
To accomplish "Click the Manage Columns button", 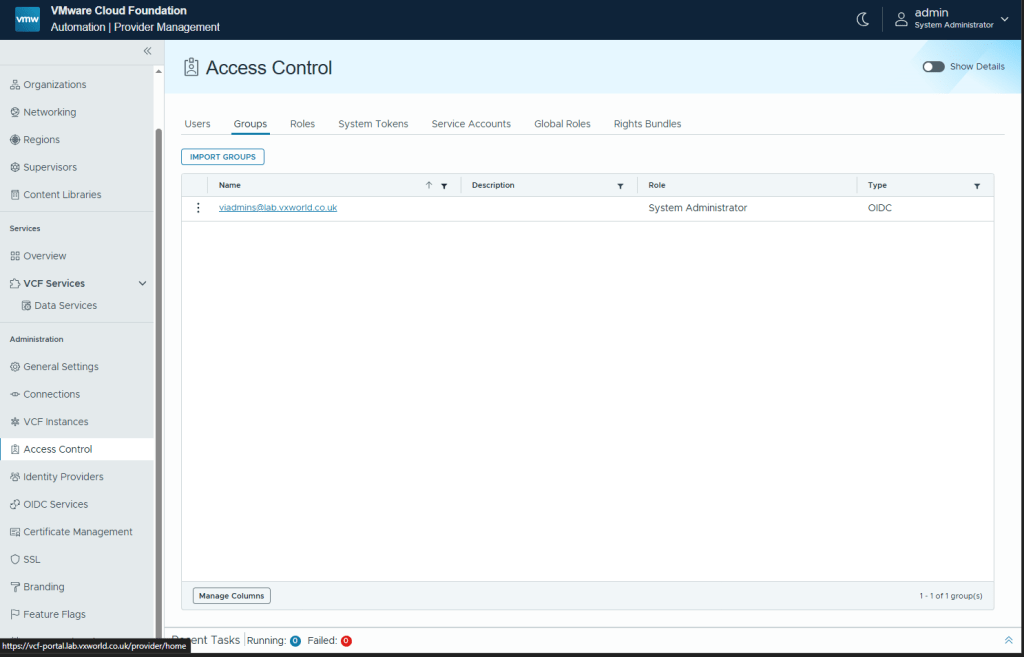I will click(231, 596).
